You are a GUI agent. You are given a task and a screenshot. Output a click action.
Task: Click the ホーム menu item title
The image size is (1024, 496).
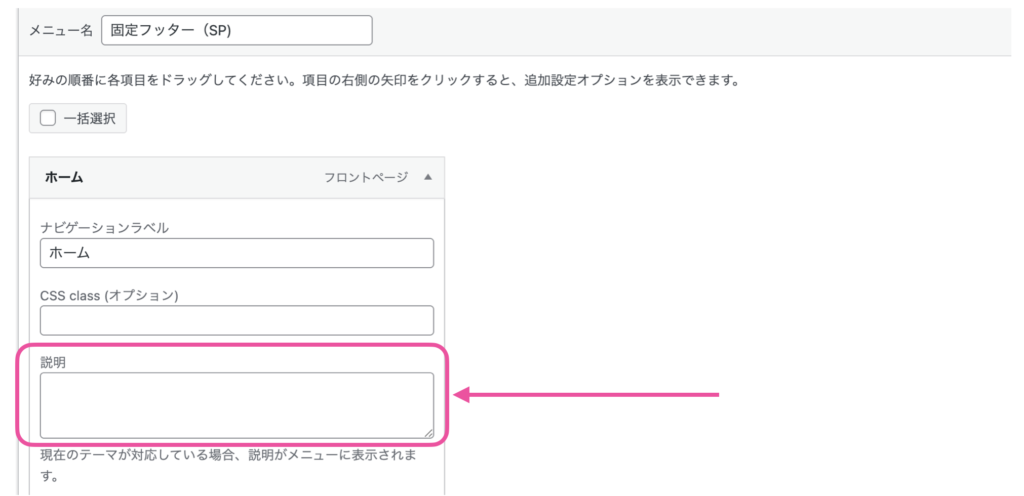[64, 177]
